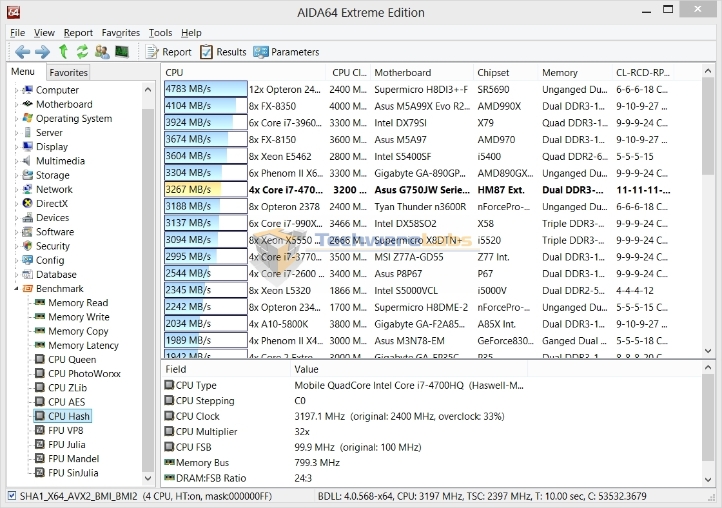Screen dimensions: 722x508
Task: Open the FPU Mandel benchmark
Action: coord(73,459)
